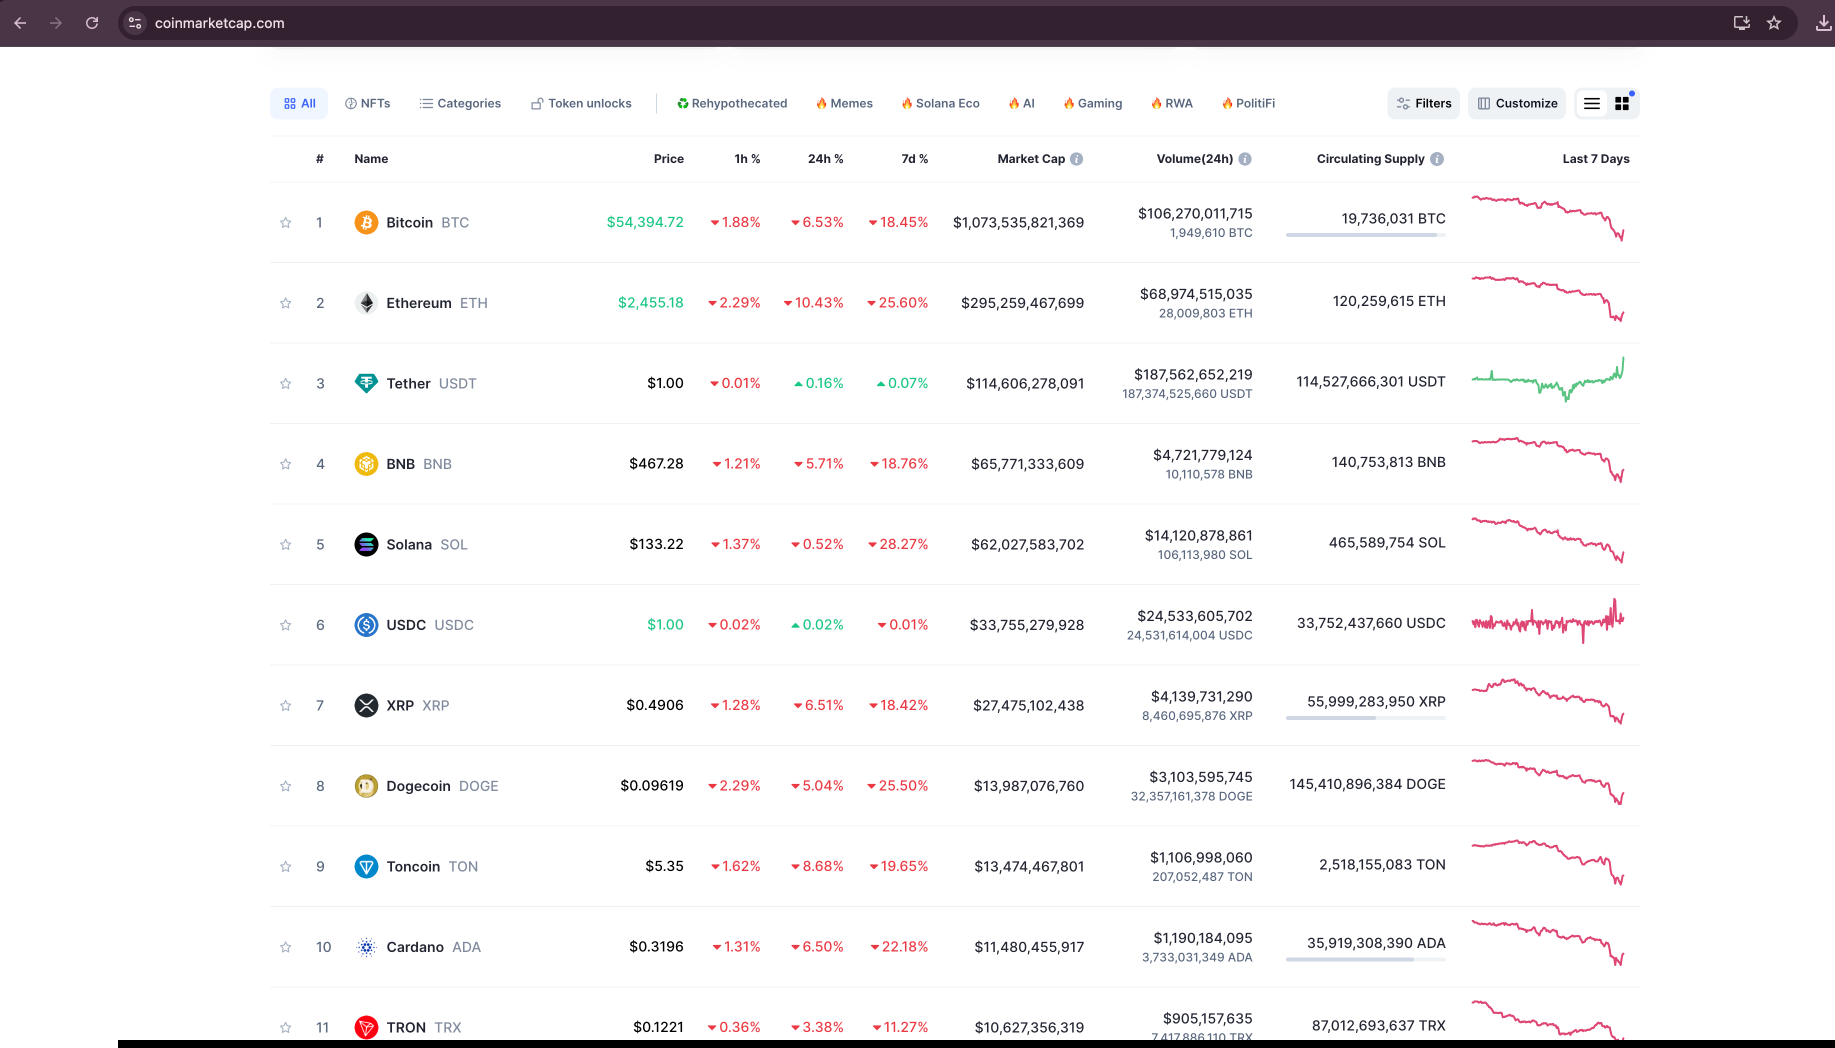Filter by AI category
Viewport: 1835px width, 1048px height.
click(1021, 103)
